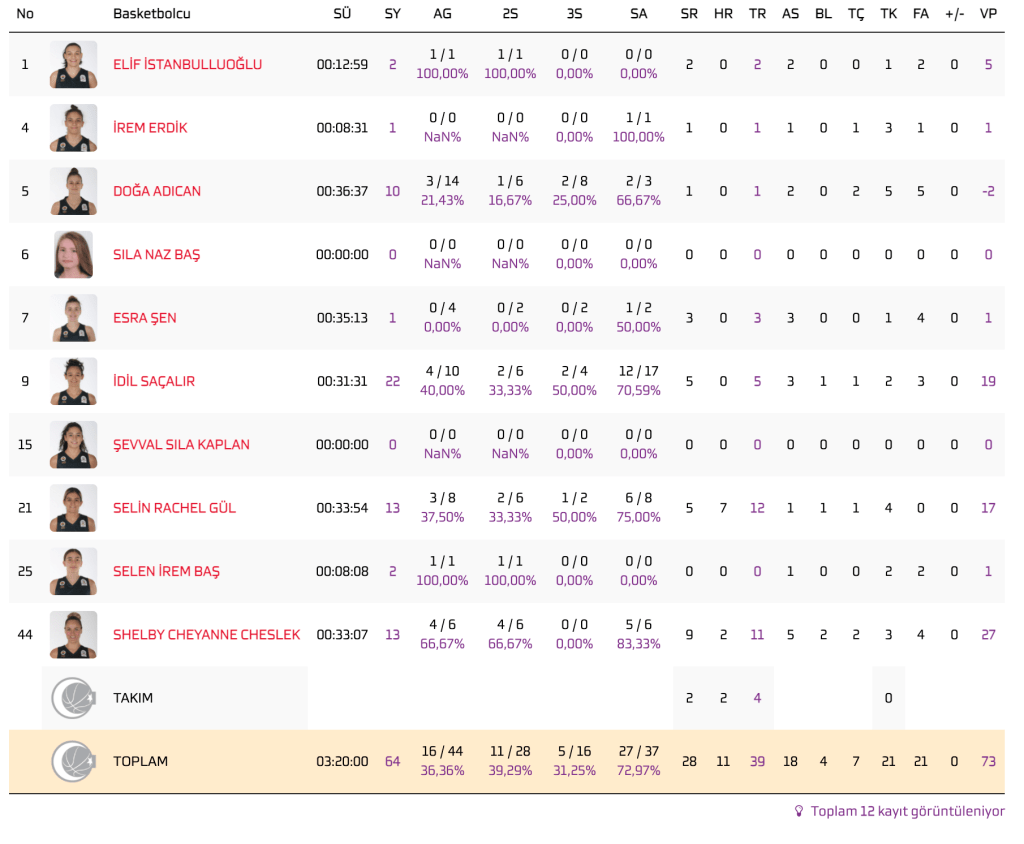
Task: Click Doğa Adıcan's player thumbnail
Action: (x=73, y=191)
